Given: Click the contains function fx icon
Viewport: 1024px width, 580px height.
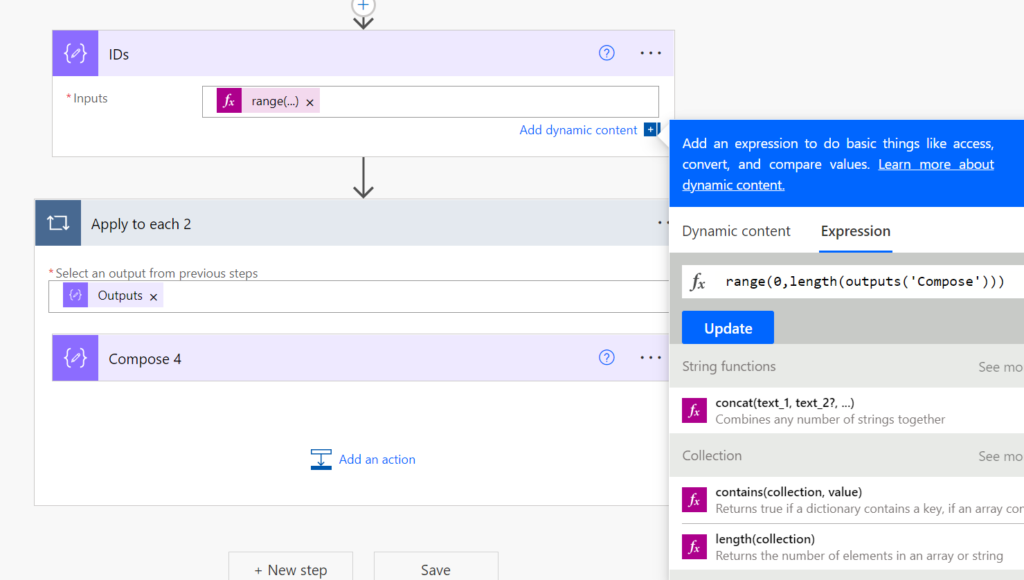Looking at the screenshot, I should [x=694, y=500].
